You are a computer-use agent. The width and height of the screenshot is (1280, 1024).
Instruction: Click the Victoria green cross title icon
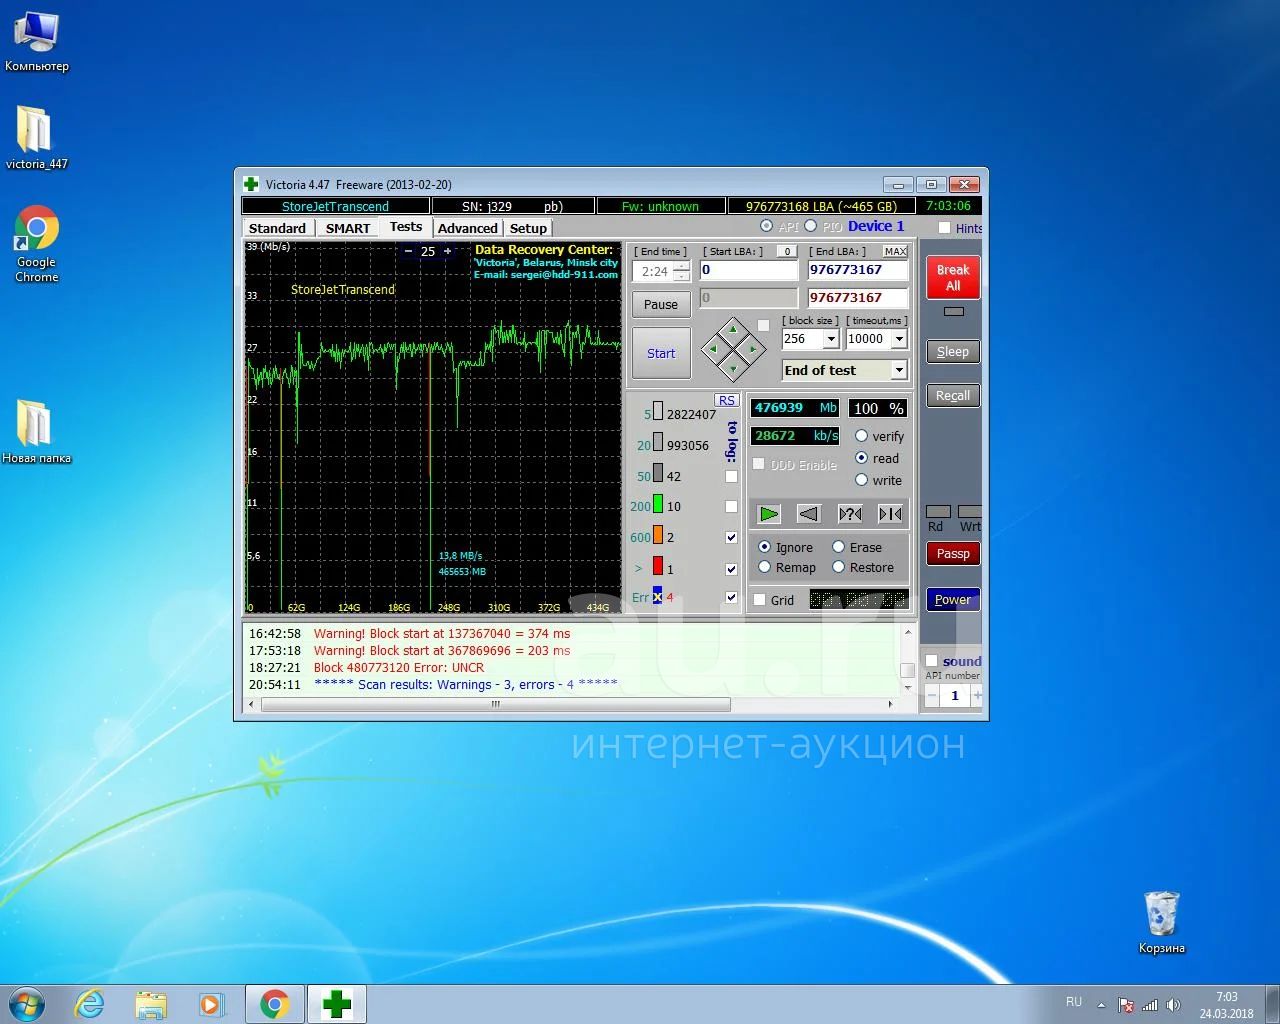[x=251, y=184]
